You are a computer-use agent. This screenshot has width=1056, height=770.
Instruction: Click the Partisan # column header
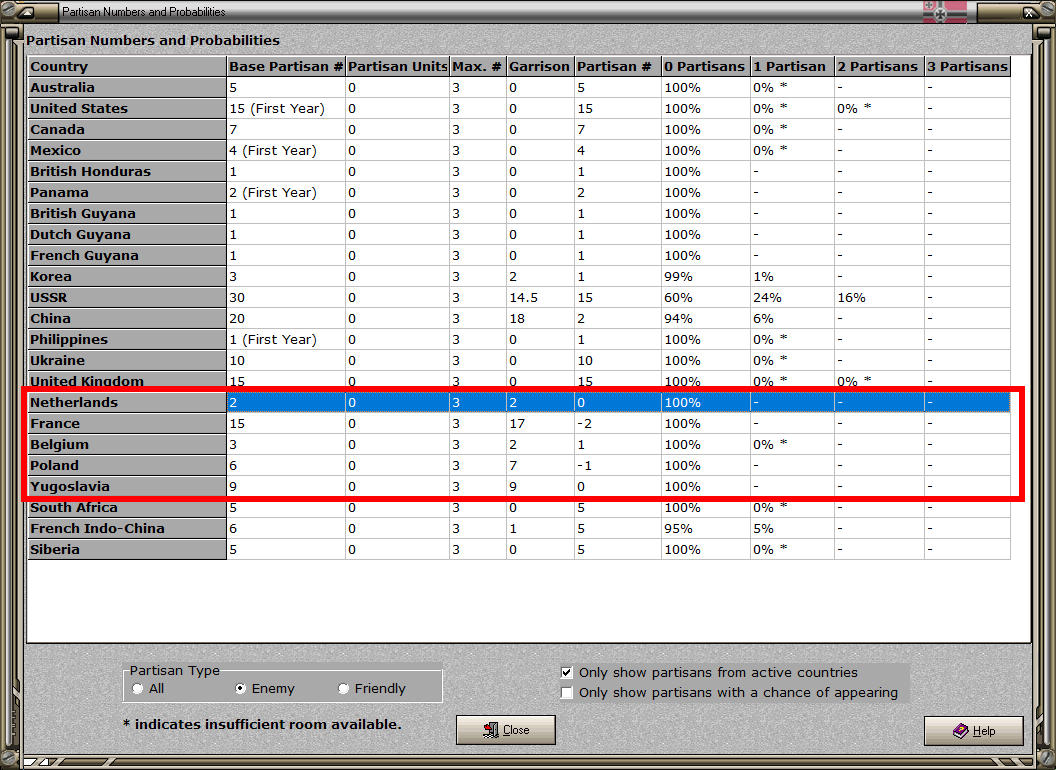click(x=618, y=66)
